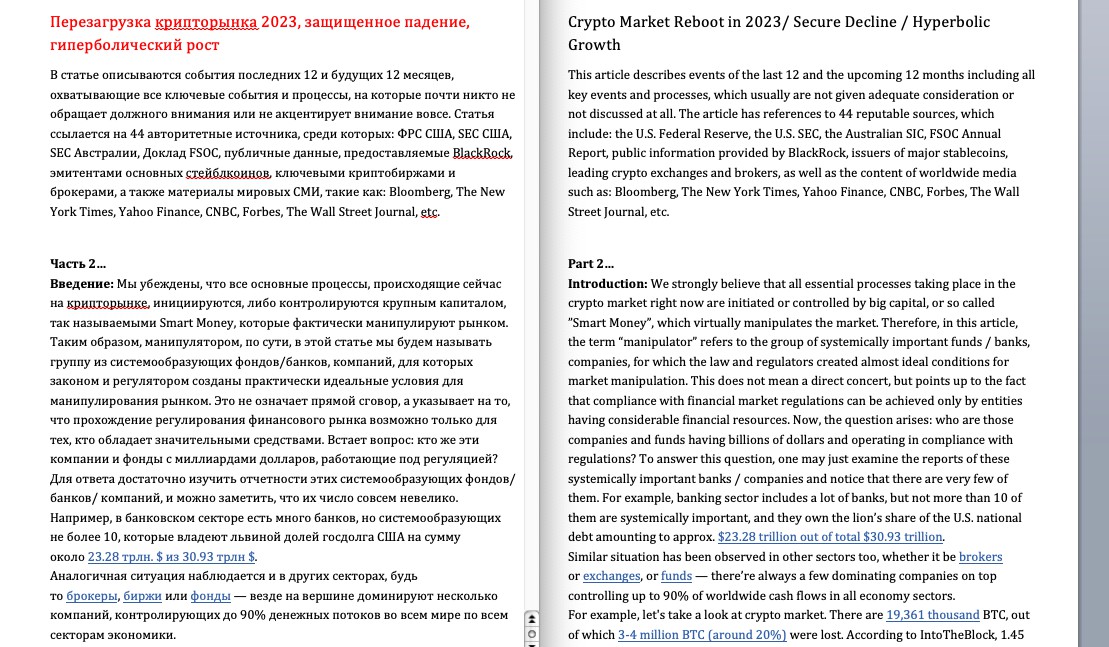Click the misspelled word 'стейблкоинов'
This screenshot has height=647, width=1109.
227,173
